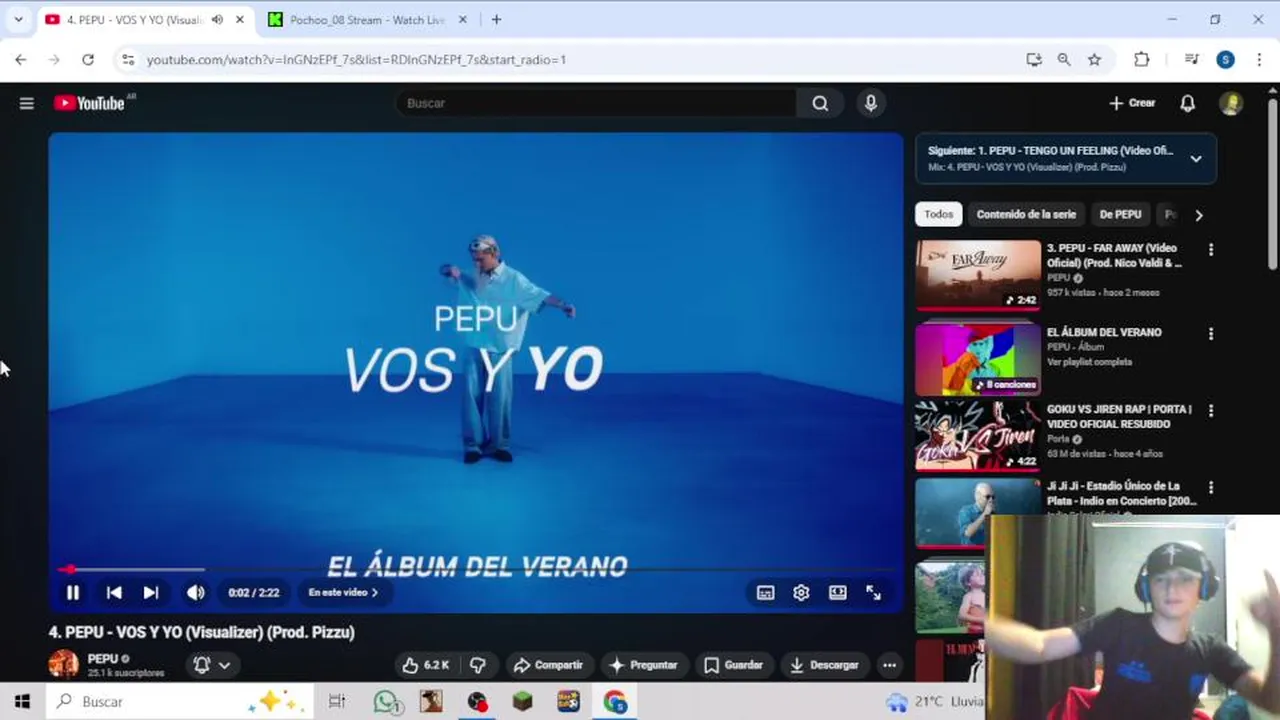This screenshot has height=720, width=1280.
Task: Open subscription notification bell dropdown
Action: (213, 665)
